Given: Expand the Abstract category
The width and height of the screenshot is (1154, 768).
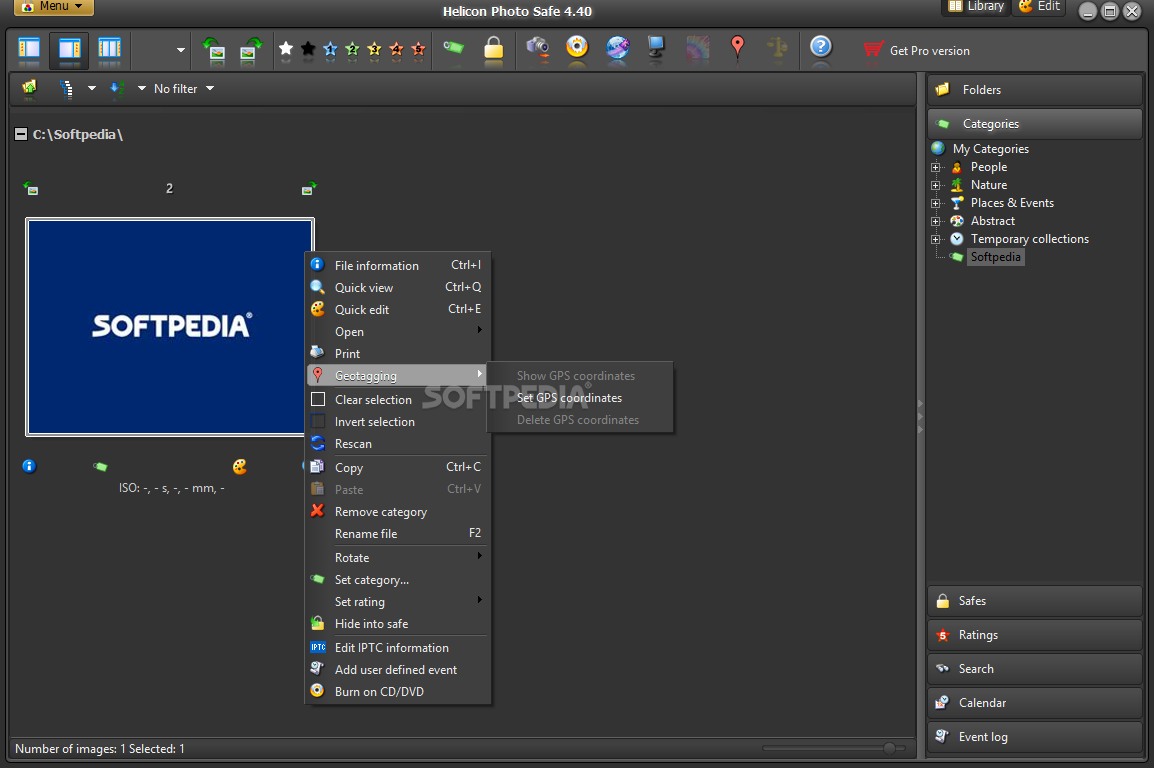Looking at the screenshot, I should pos(935,221).
